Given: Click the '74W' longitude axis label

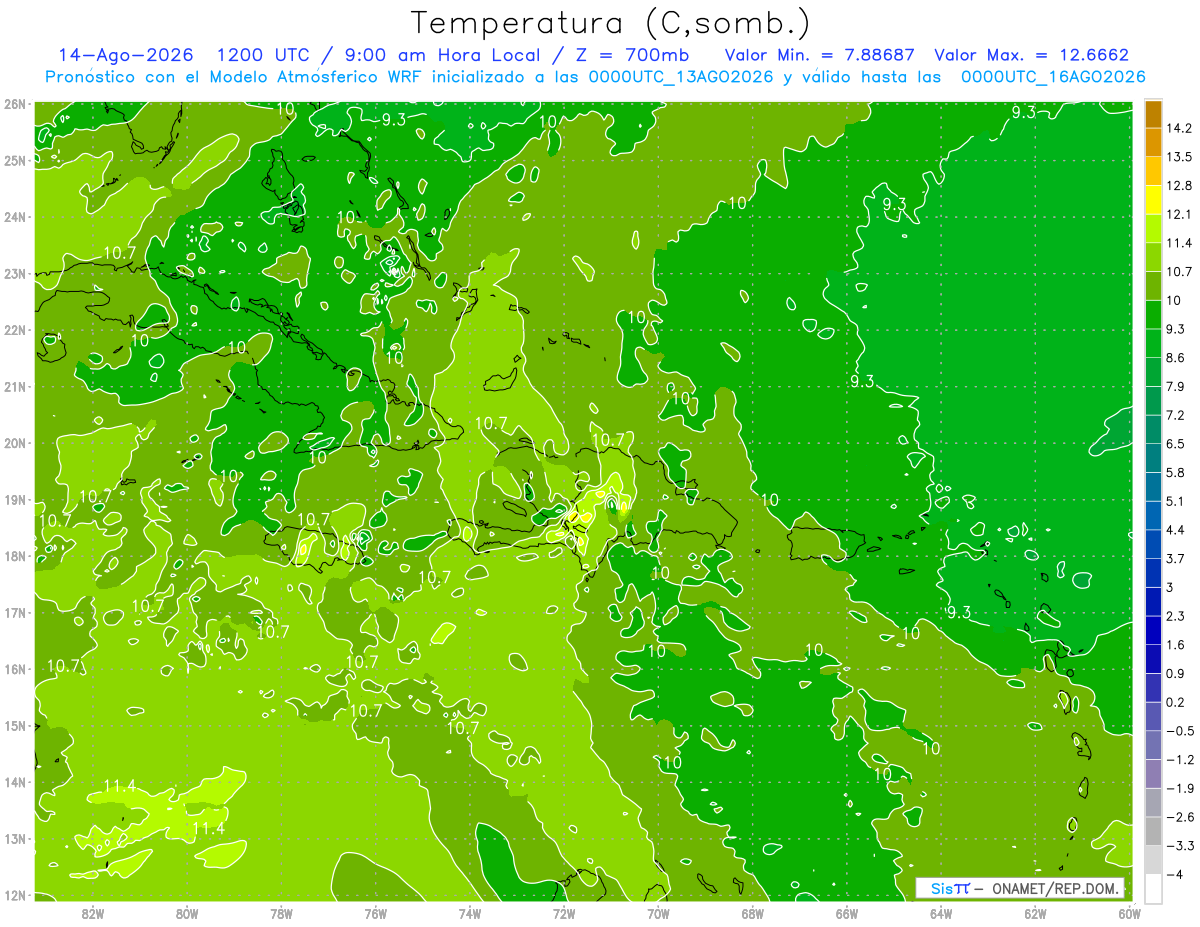Looking at the screenshot, I should click(470, 913).
